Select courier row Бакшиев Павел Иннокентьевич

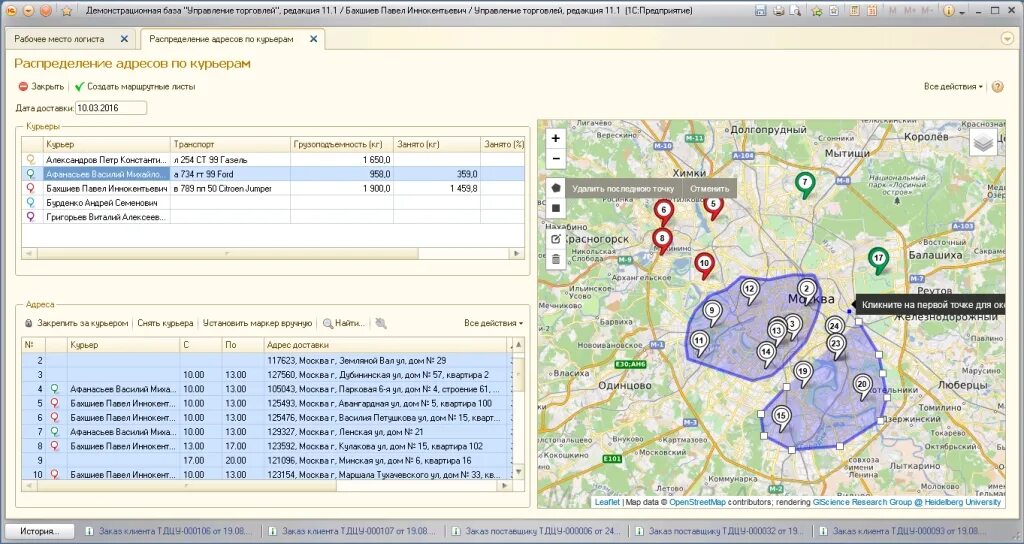107,188
